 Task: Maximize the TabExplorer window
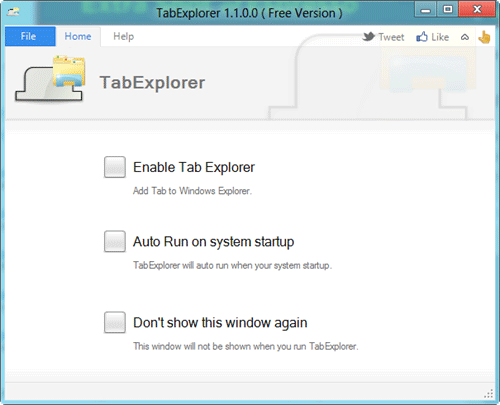(447, 9)
